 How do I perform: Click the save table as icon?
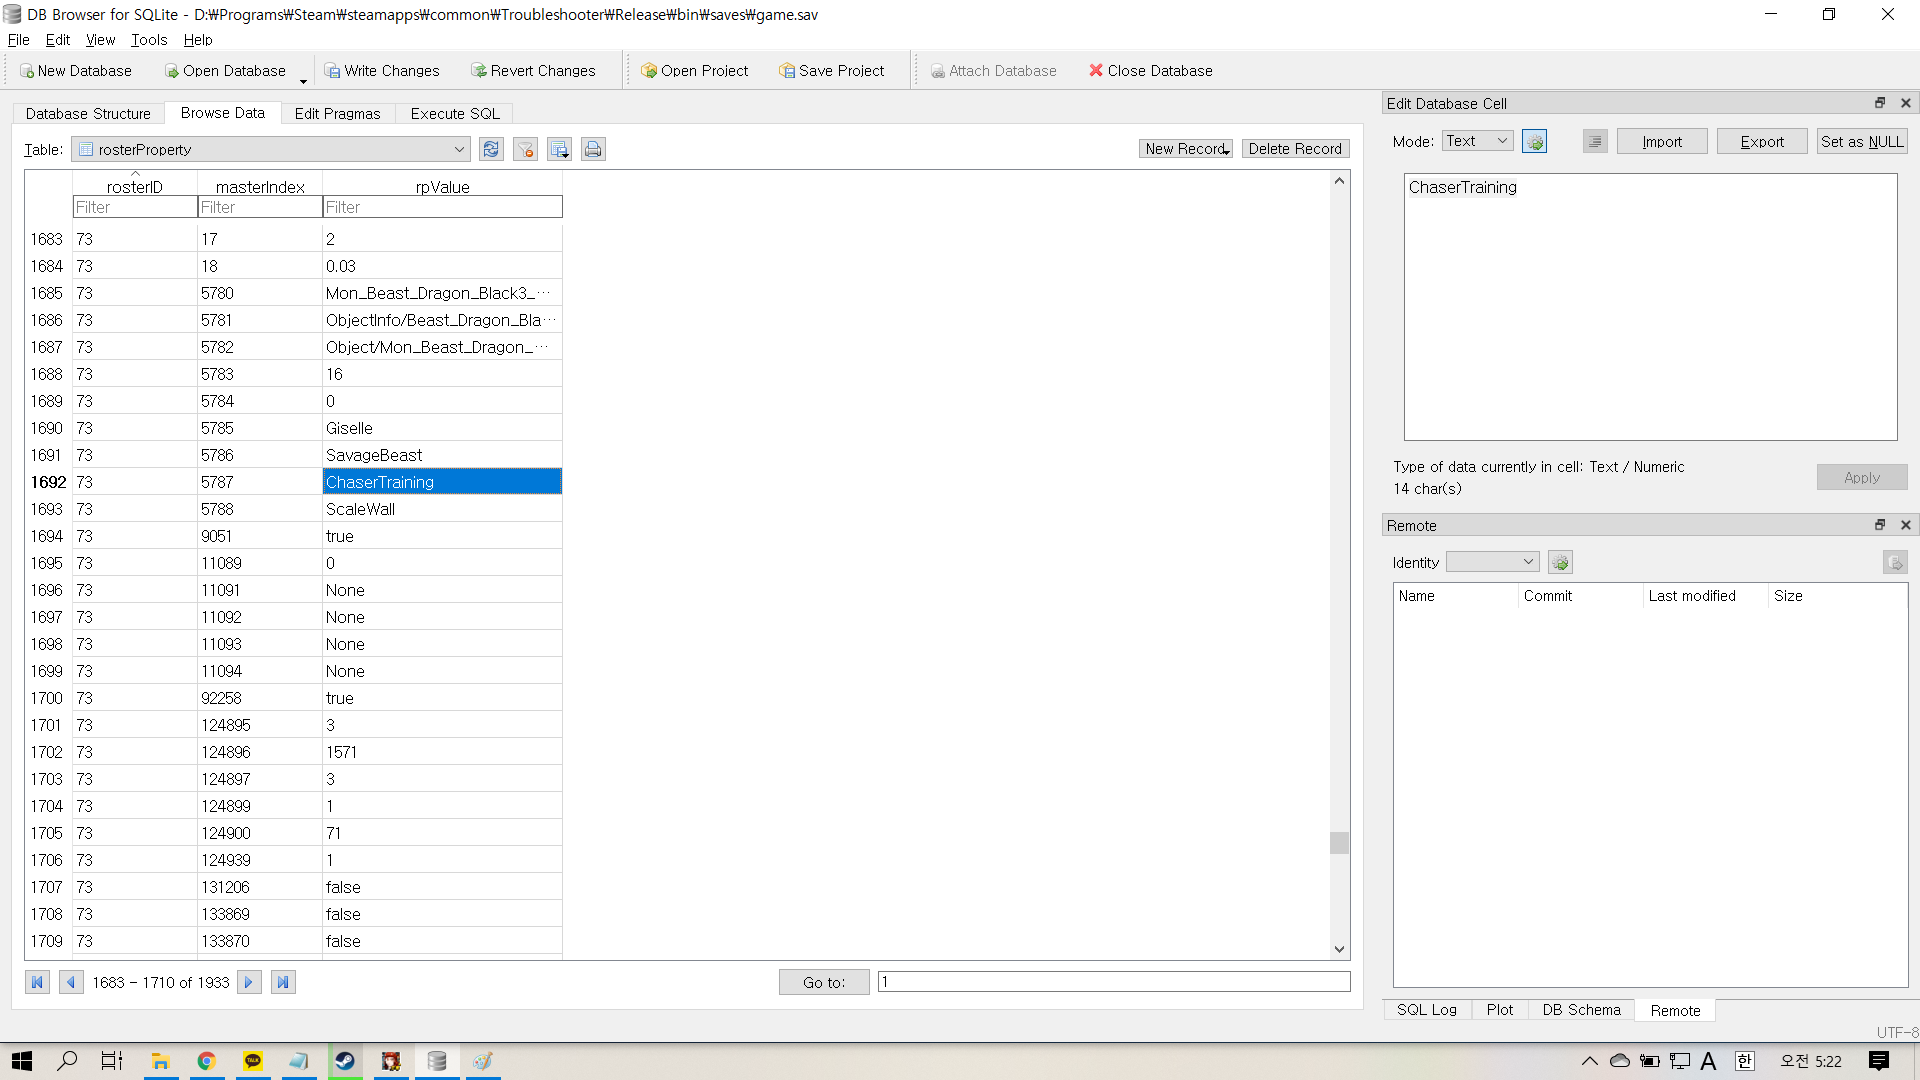(x=559, y=149)
